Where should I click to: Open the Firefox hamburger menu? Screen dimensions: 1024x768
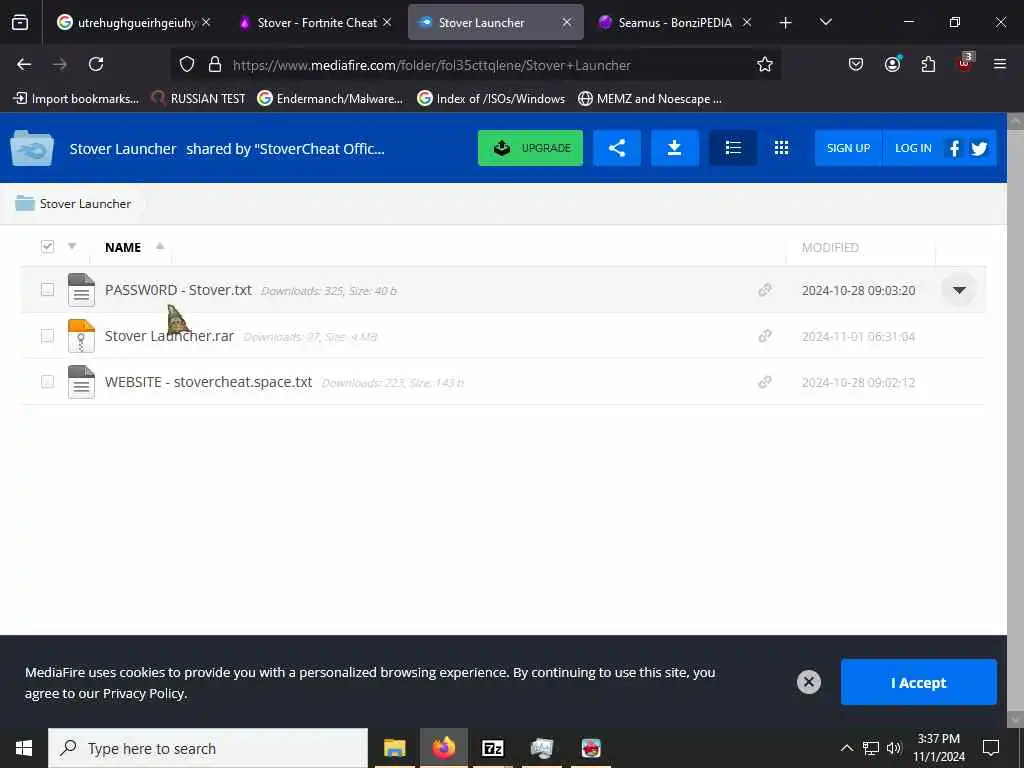pyautogui.click(x=1000, y=64)
